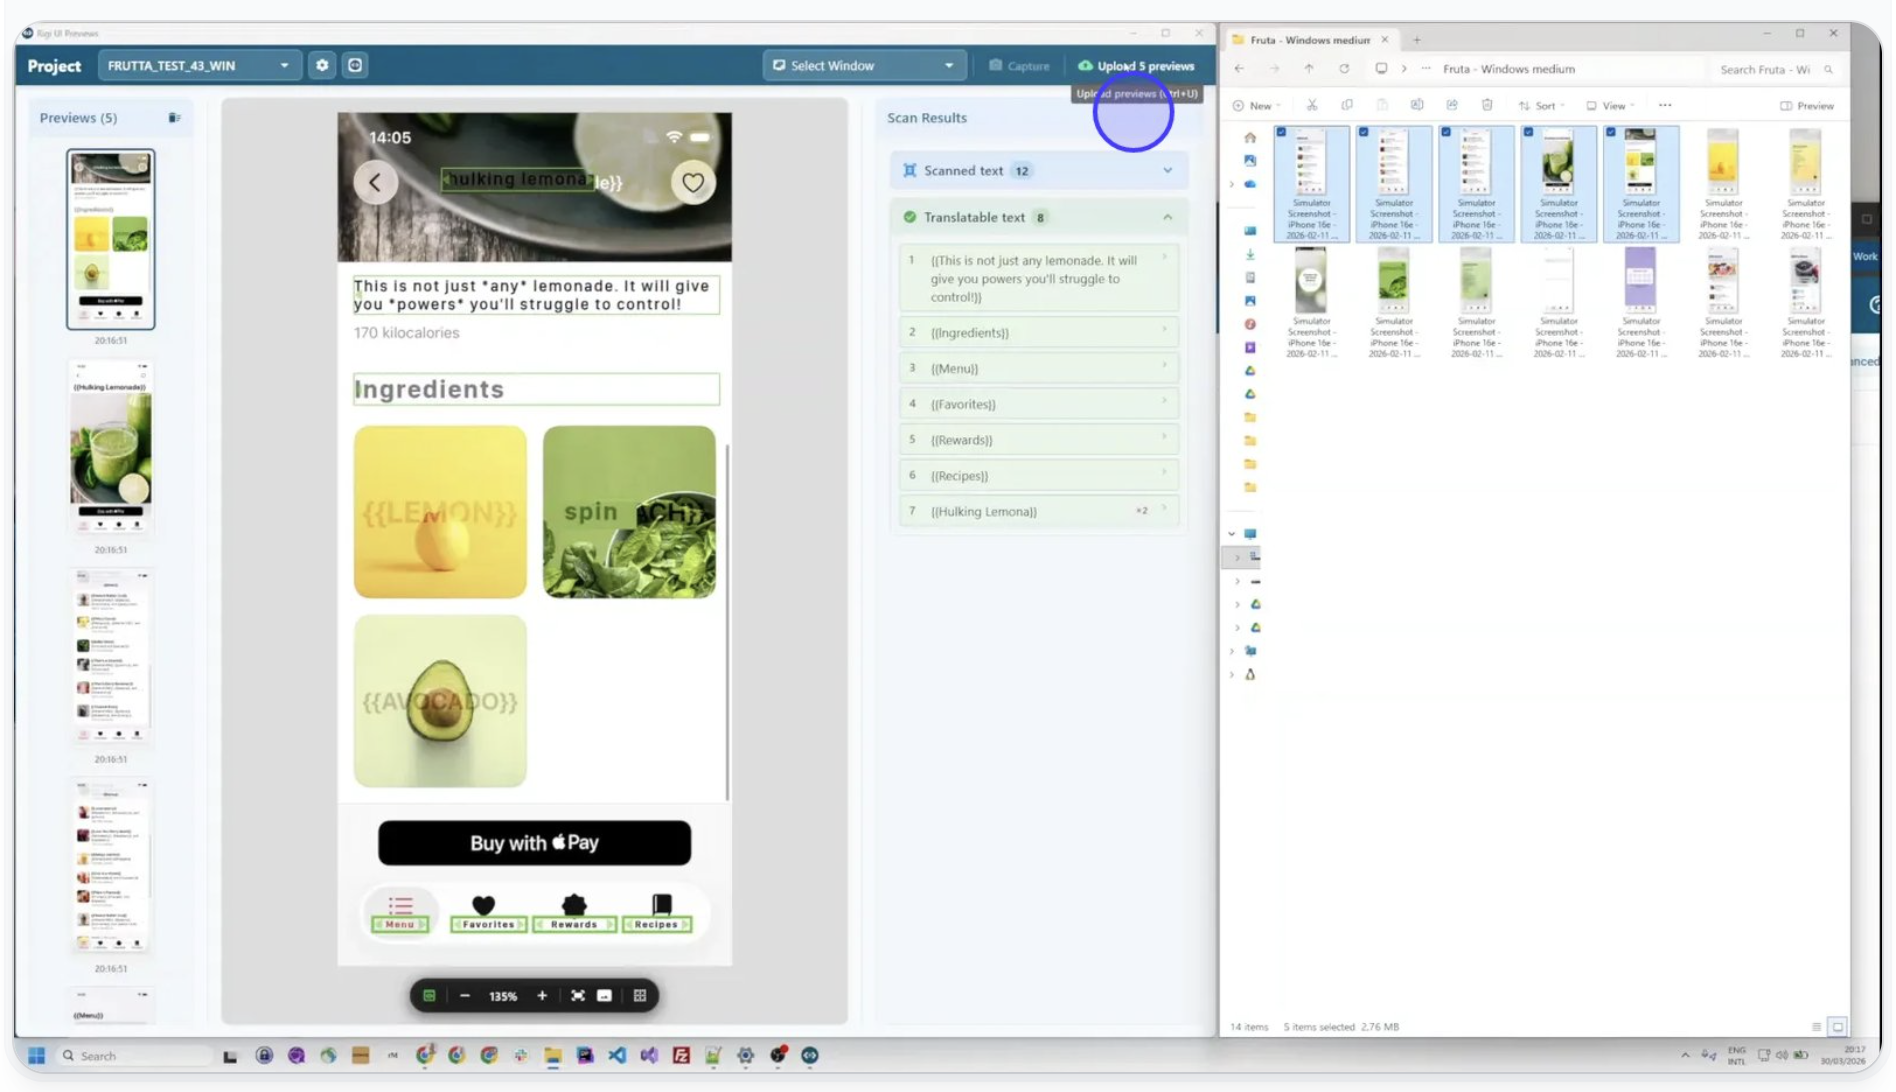This screenshot has height=1092, width=1896.
Task: Click Share icon in File Explorer toolbar
Action: (1451, 105)
